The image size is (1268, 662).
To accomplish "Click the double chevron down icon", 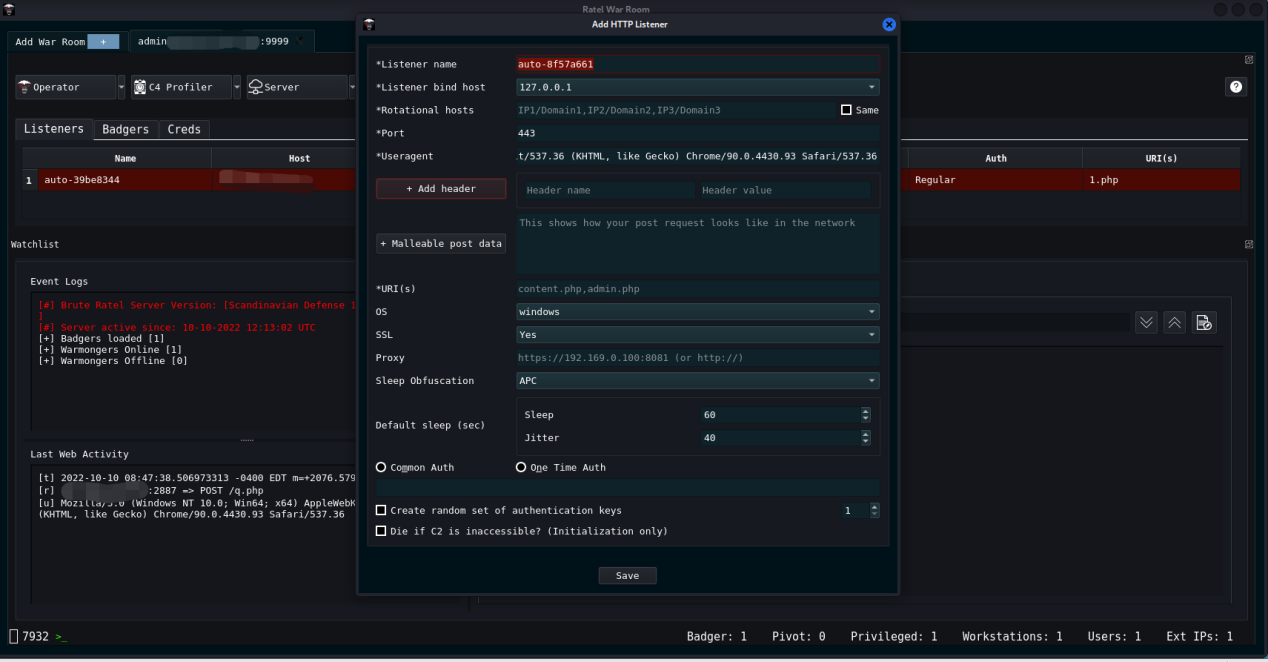I will click(x=1147, y=322).
